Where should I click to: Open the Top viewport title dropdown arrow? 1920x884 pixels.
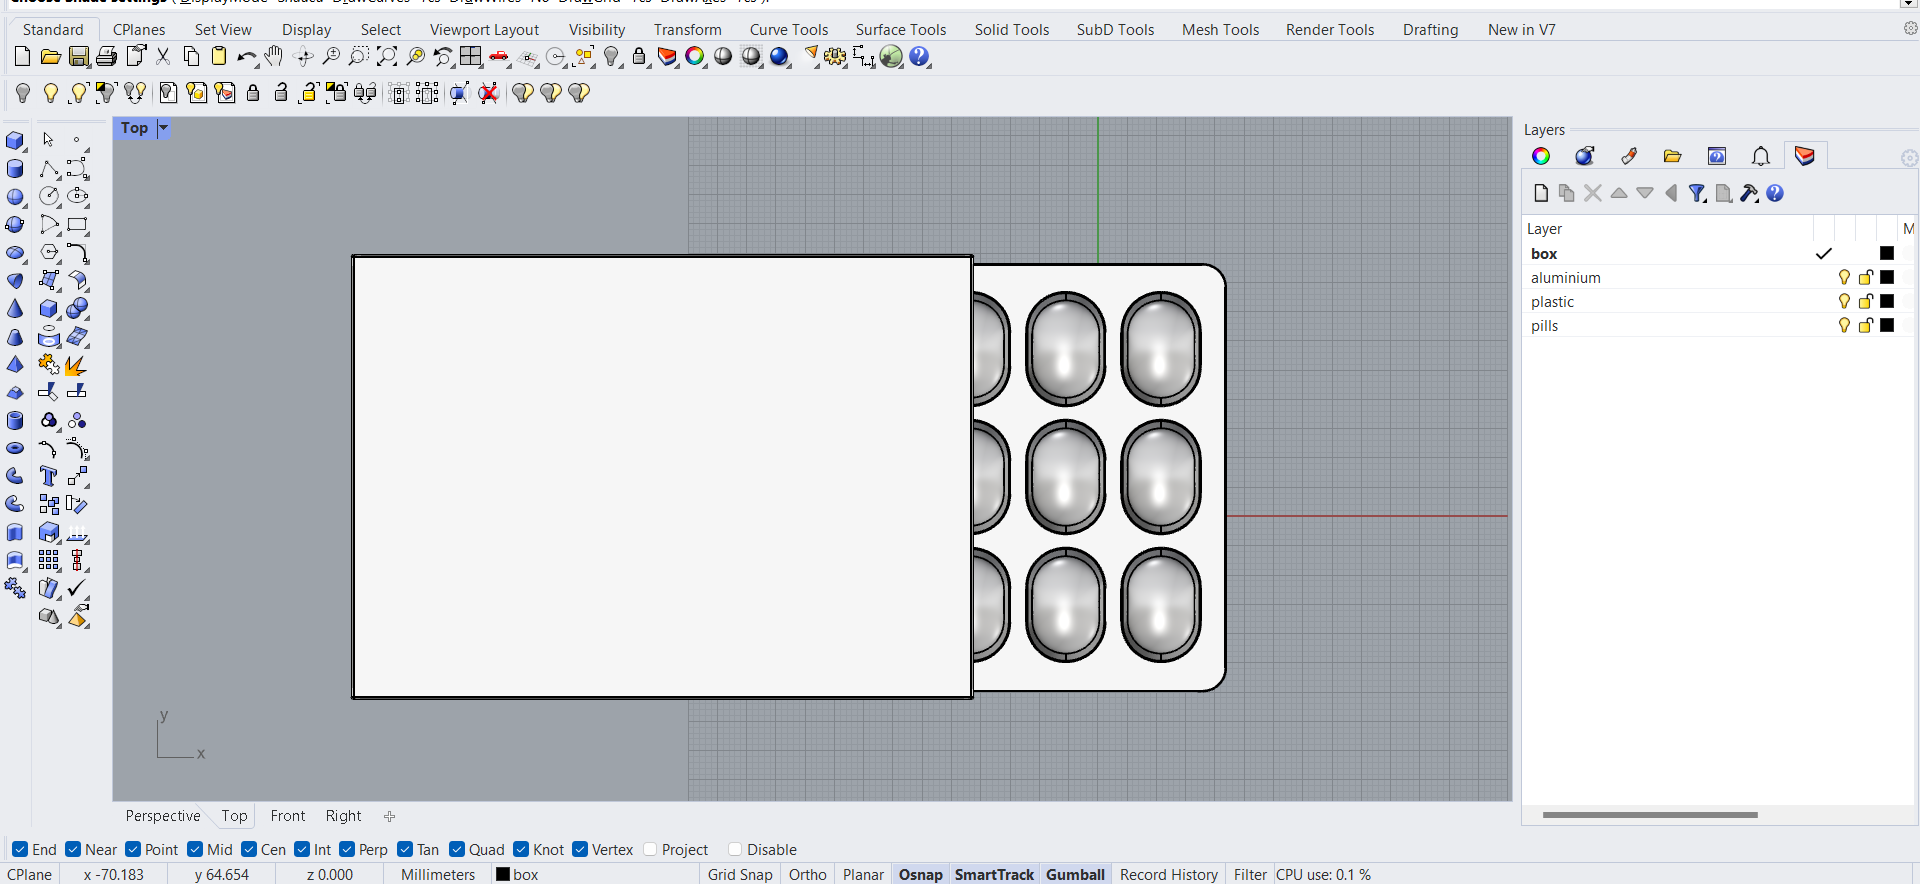click(x=163, y=128)
